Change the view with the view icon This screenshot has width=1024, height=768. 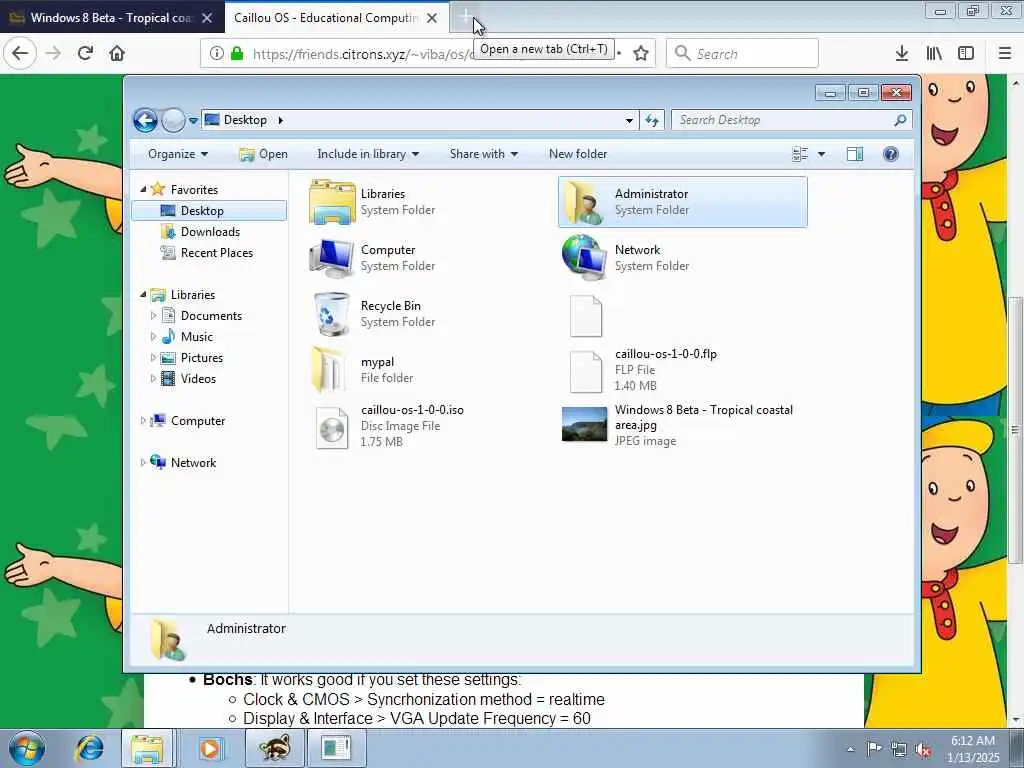[x=800, y=154]
